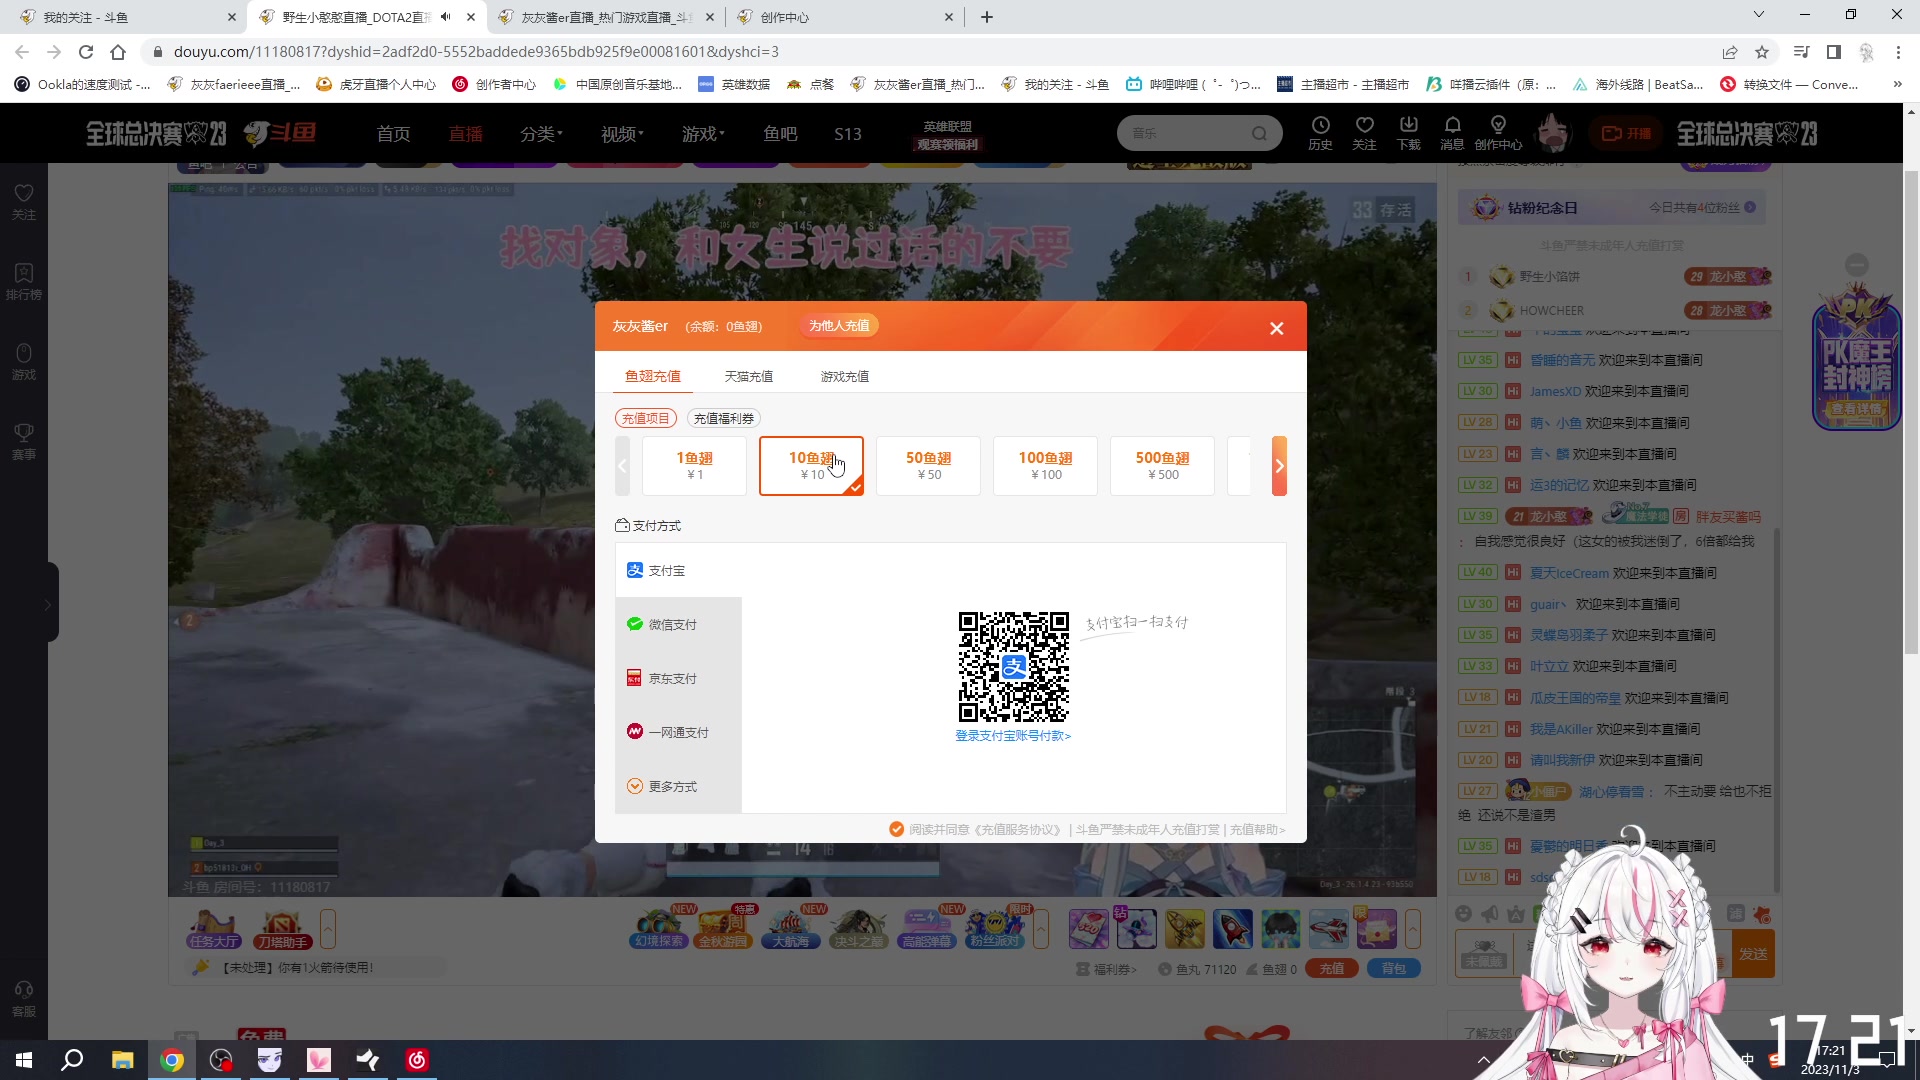
Task: Click 为他人充值 button
Action: (838, 326)
